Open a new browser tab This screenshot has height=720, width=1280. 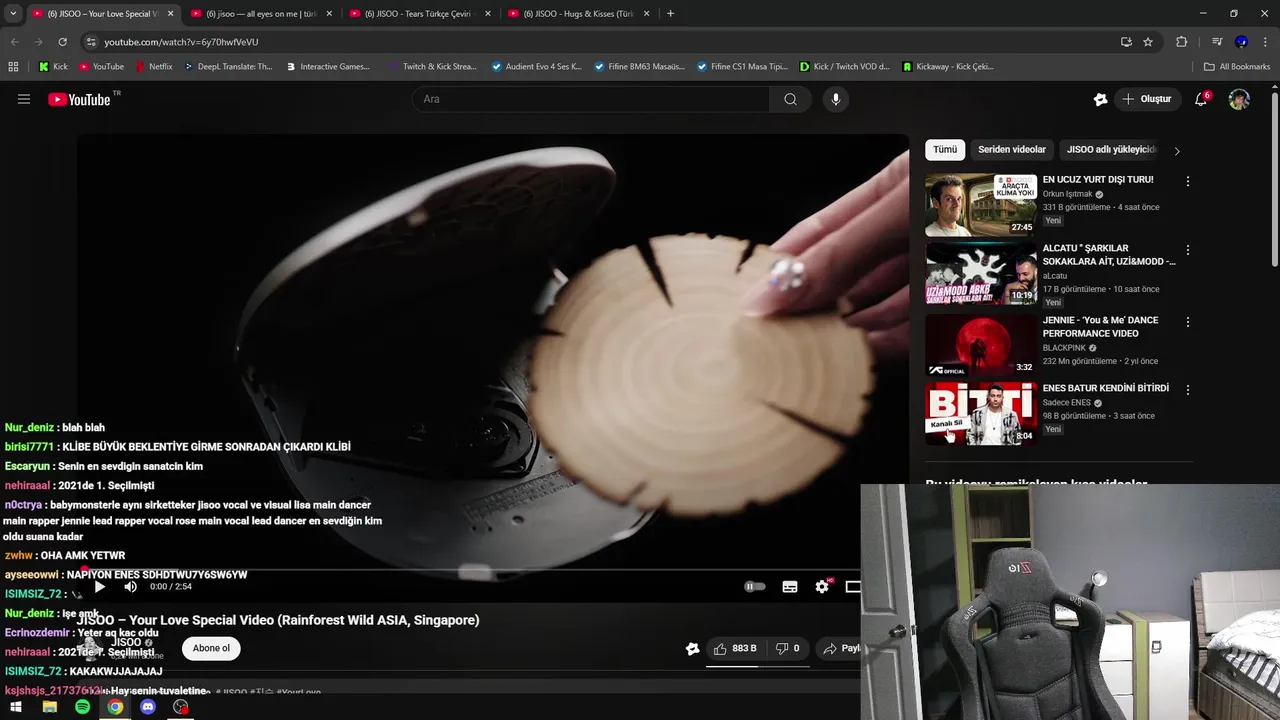670,14
